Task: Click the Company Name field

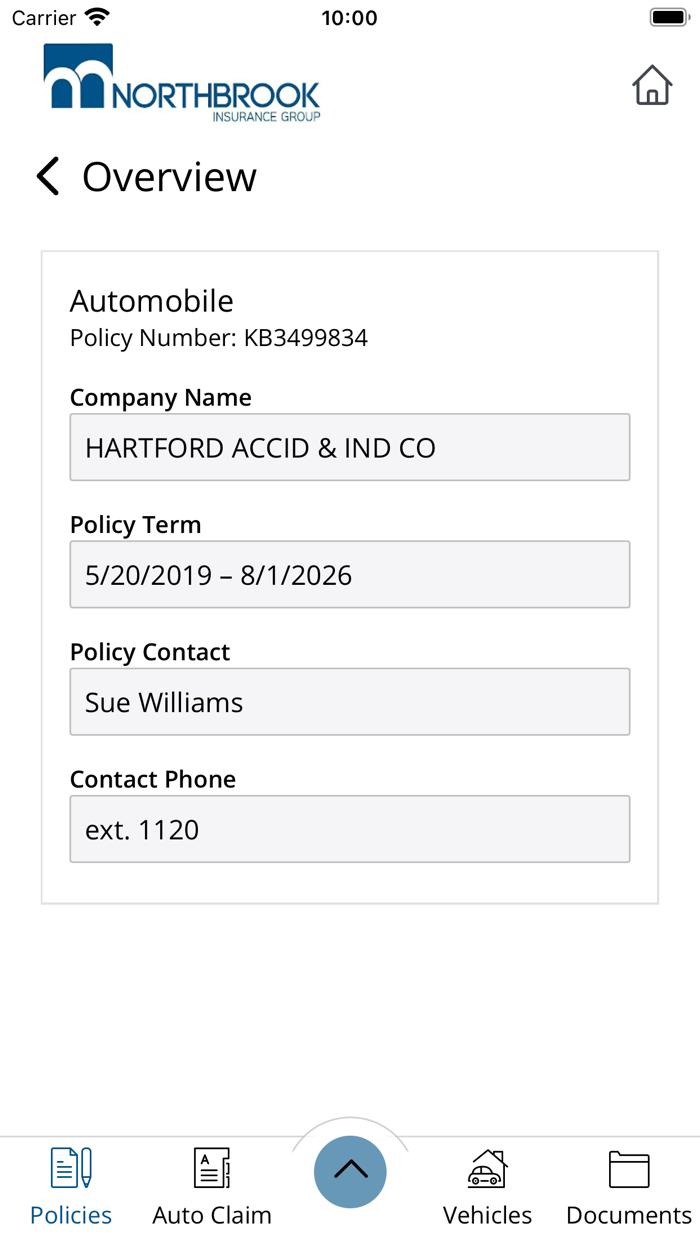Action: point(350,447)
